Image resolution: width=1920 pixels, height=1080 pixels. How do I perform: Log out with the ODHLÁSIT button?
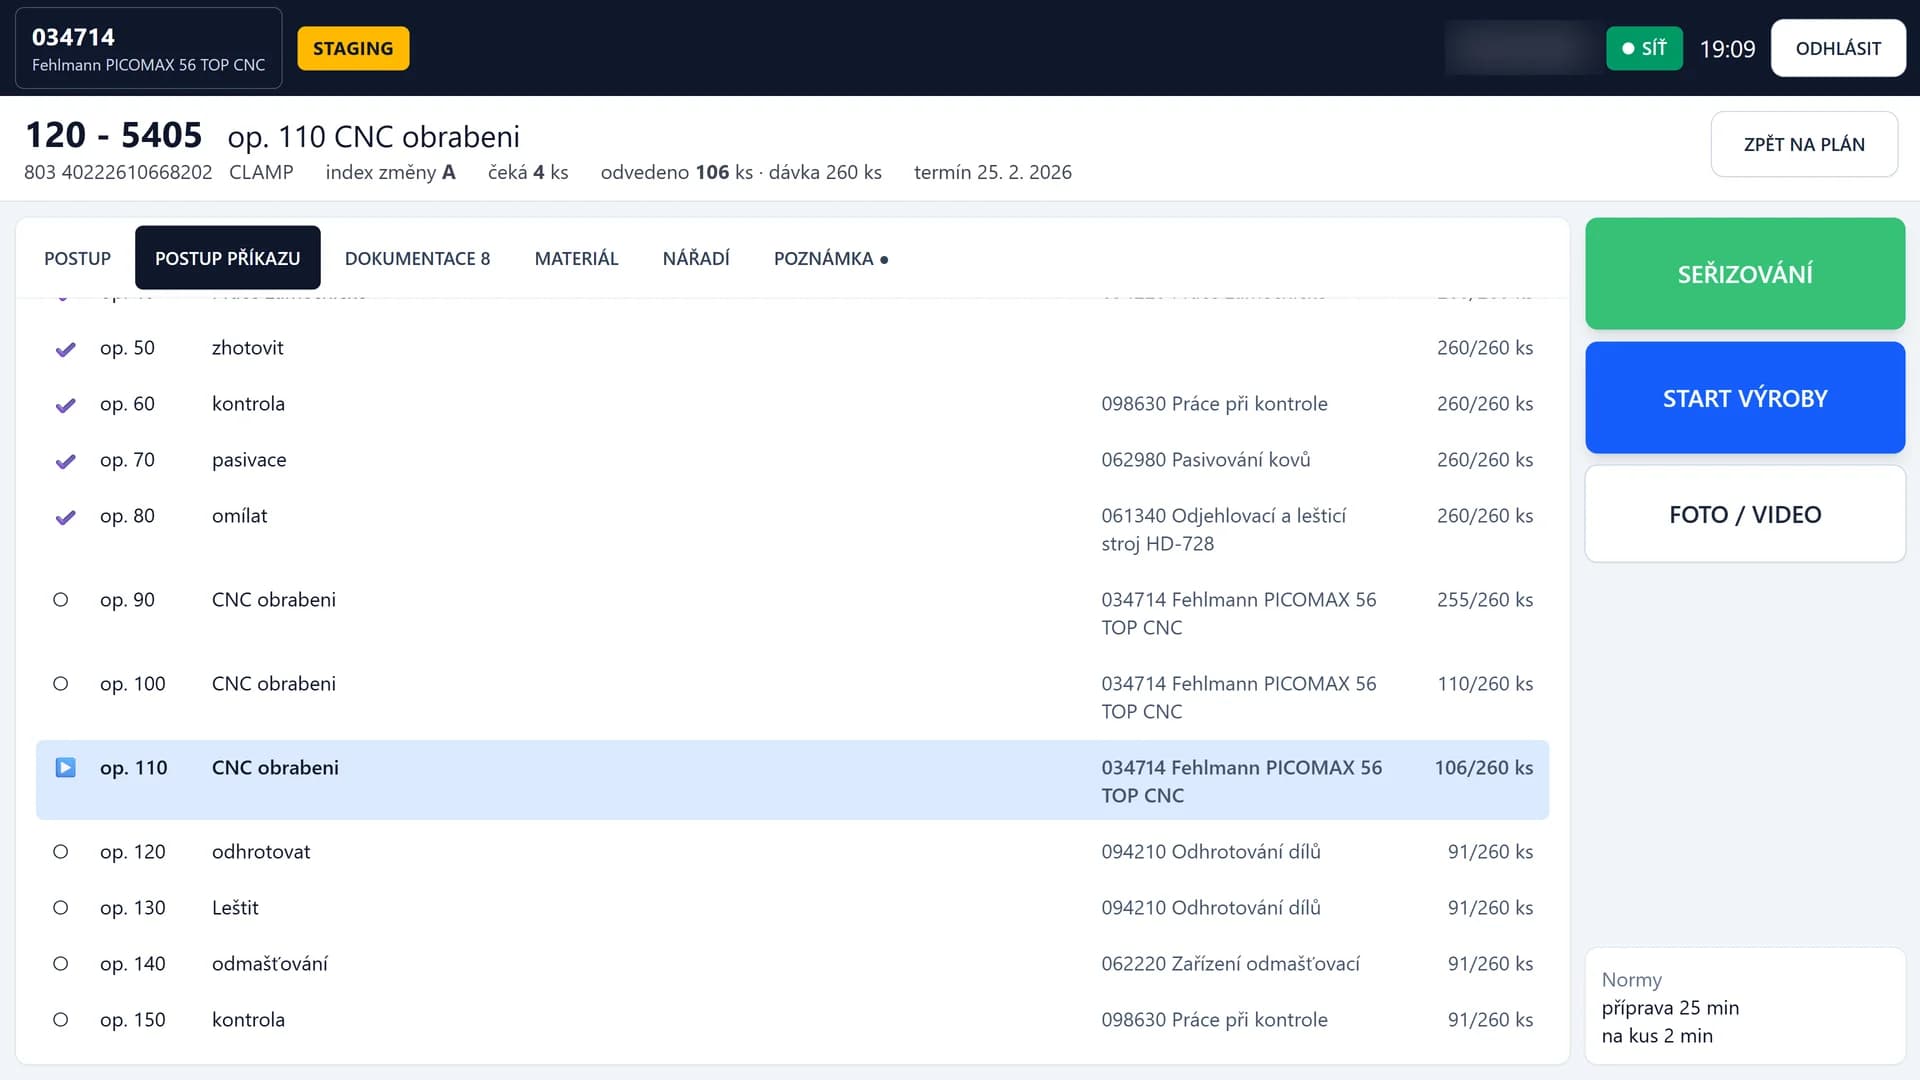(1838, 48)
